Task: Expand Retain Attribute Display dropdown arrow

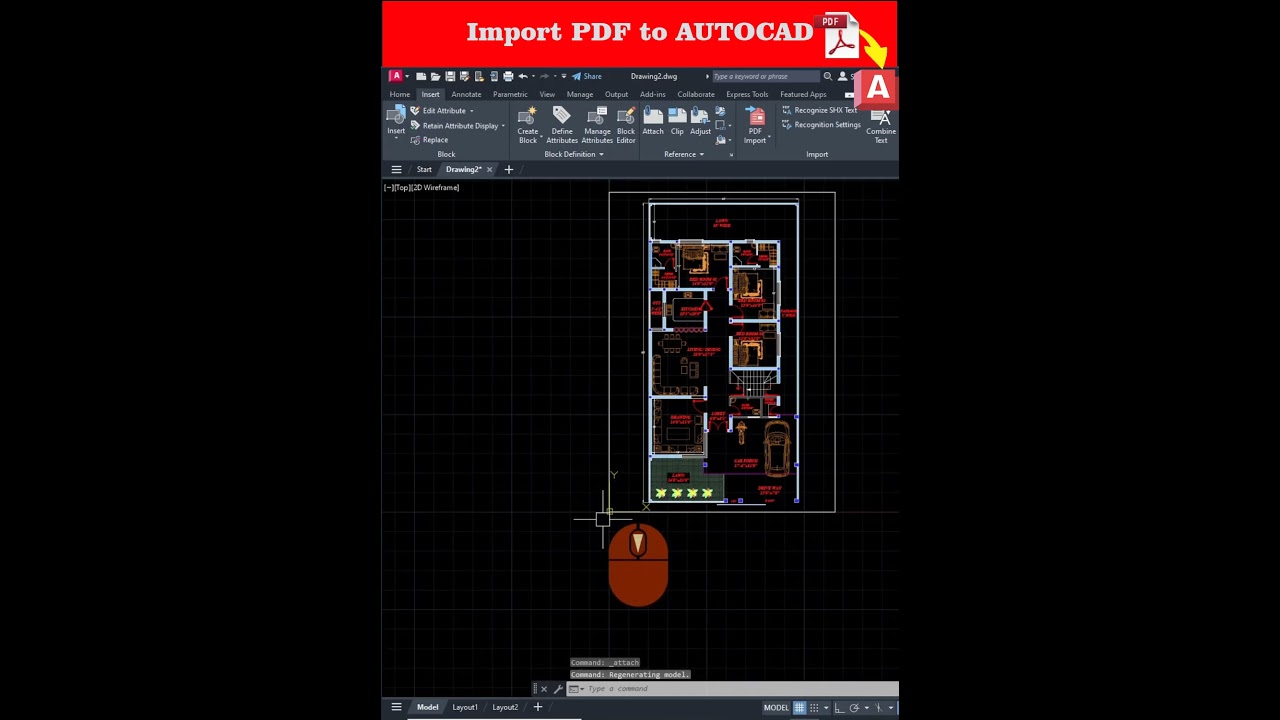Action: (503, 126)
